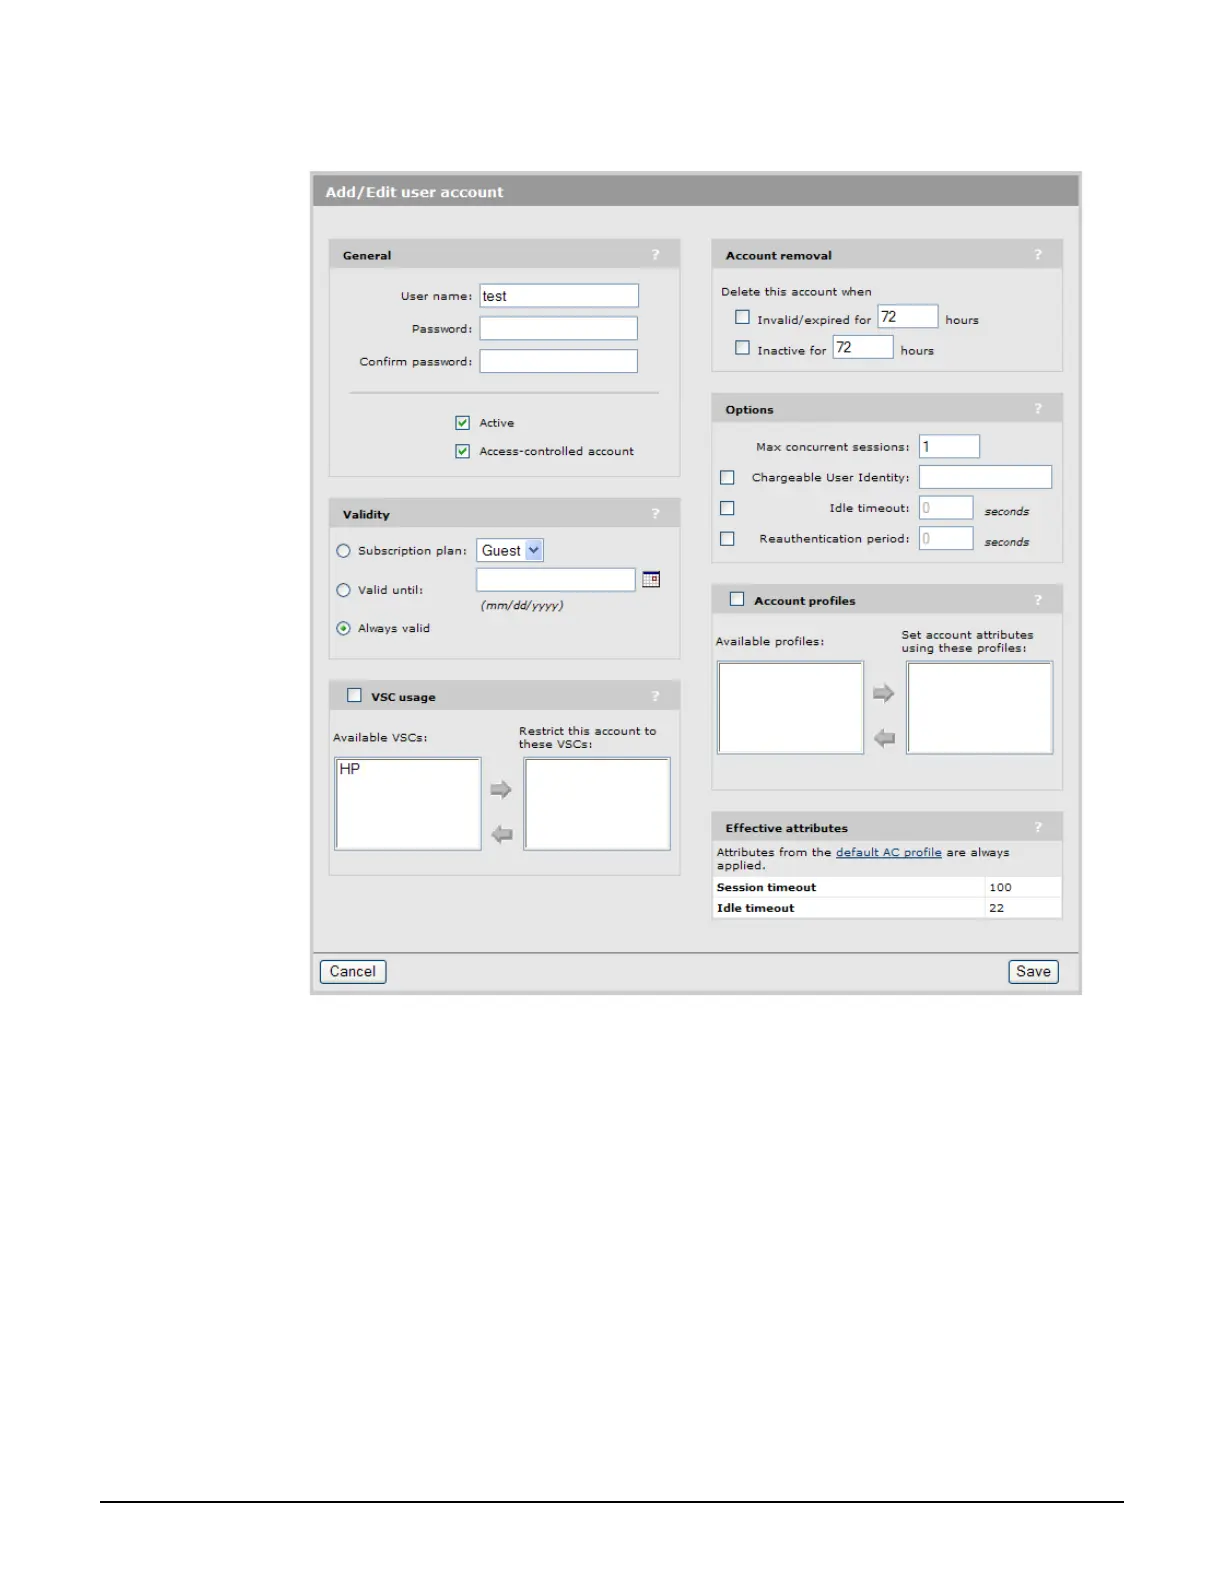Viewport: 1224px width, 1584px height.
Task: Open help for the Options section
Action: (x=1038, y=409)
